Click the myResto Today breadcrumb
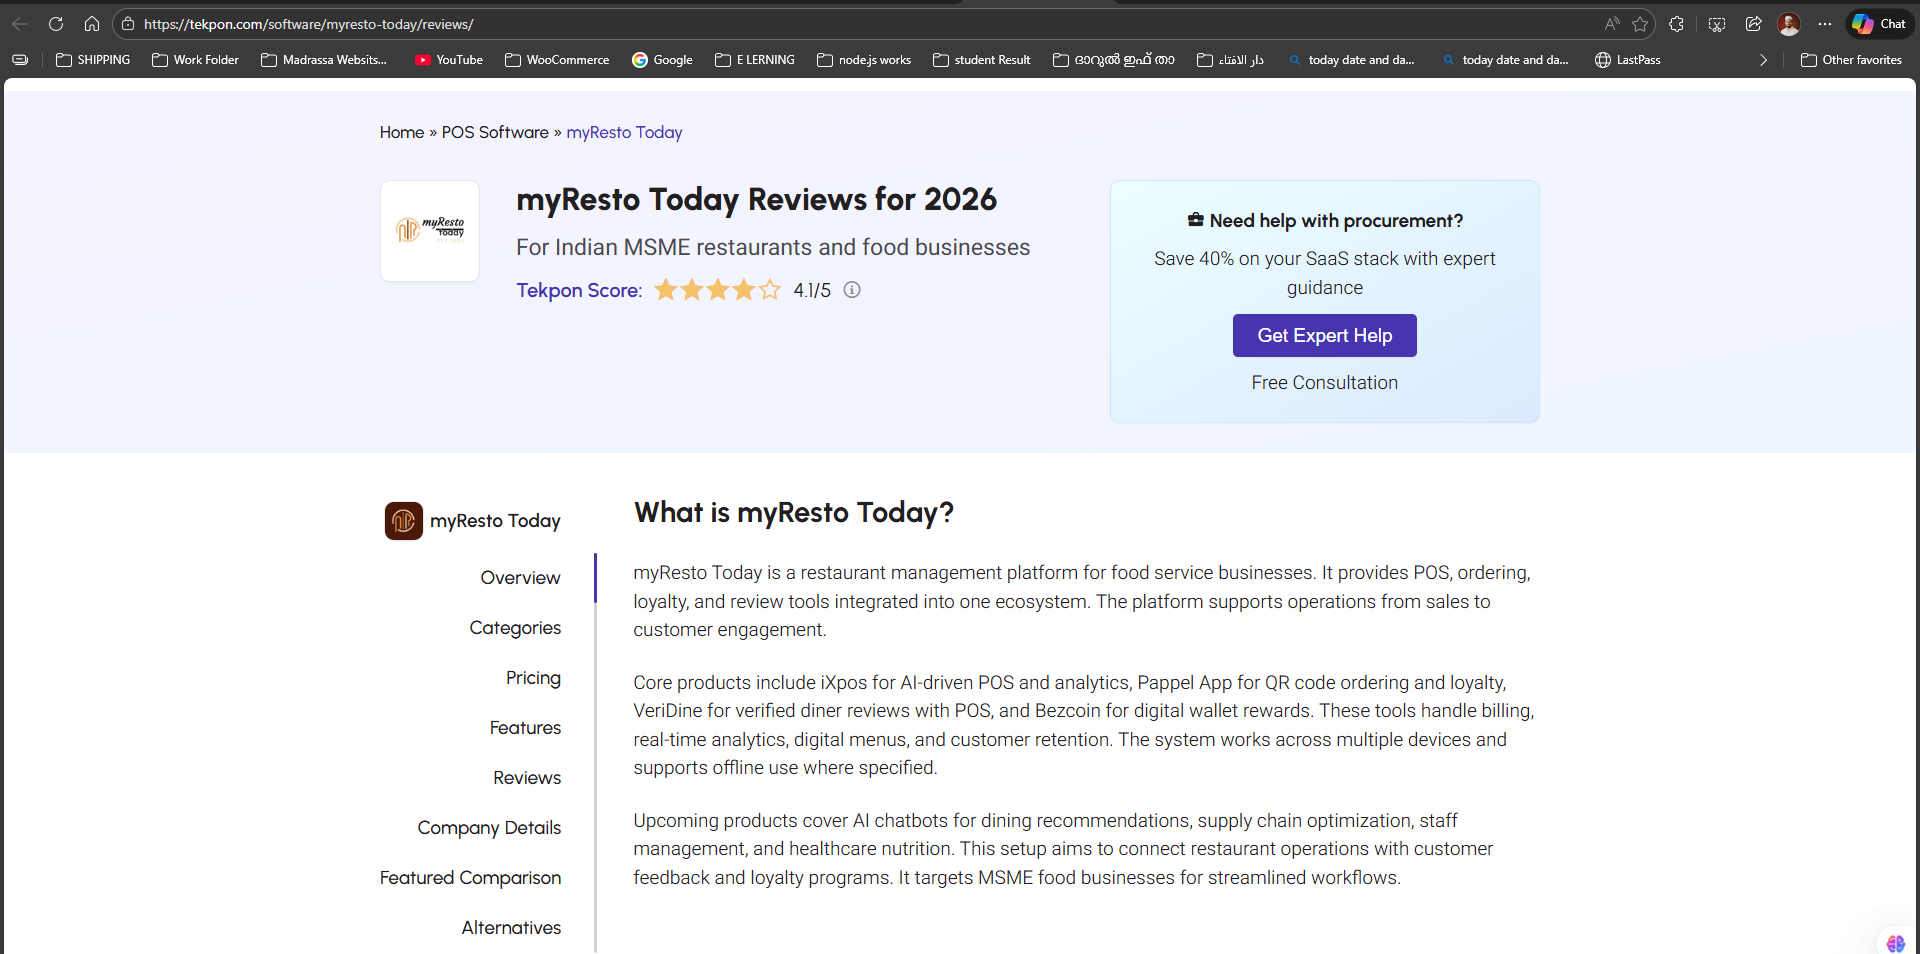This screenshot has width=1920, height=954. (624, 132)
